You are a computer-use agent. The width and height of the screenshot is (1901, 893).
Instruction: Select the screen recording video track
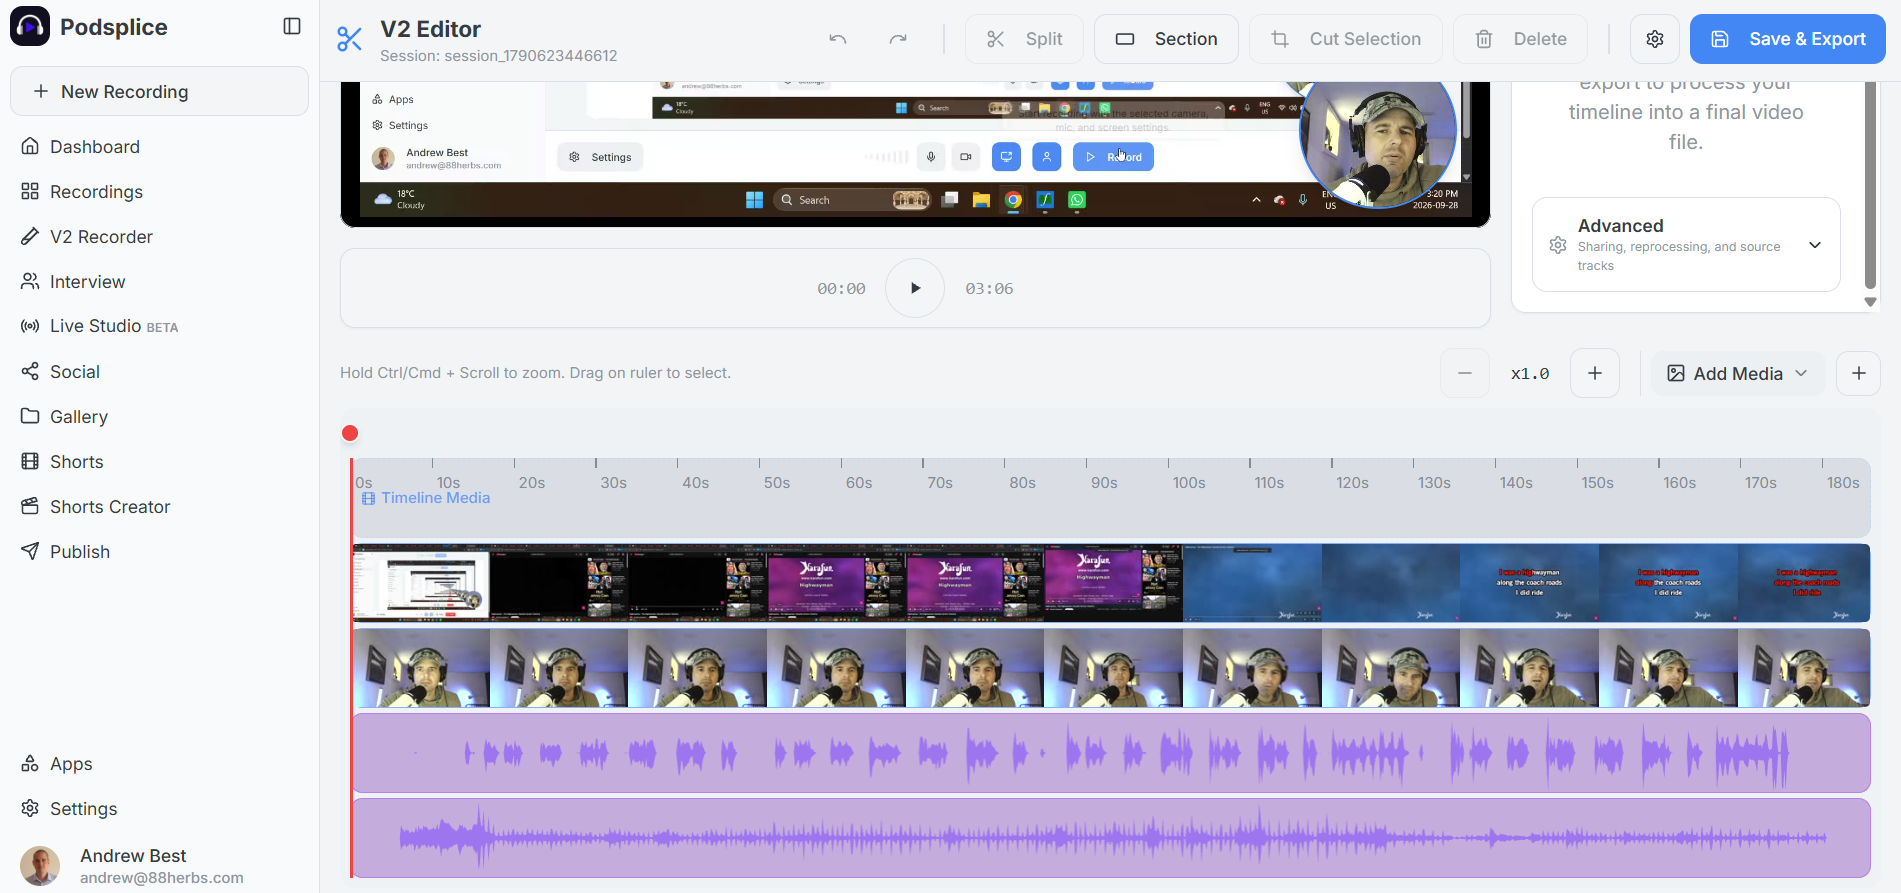click(x=1111, y=583)
